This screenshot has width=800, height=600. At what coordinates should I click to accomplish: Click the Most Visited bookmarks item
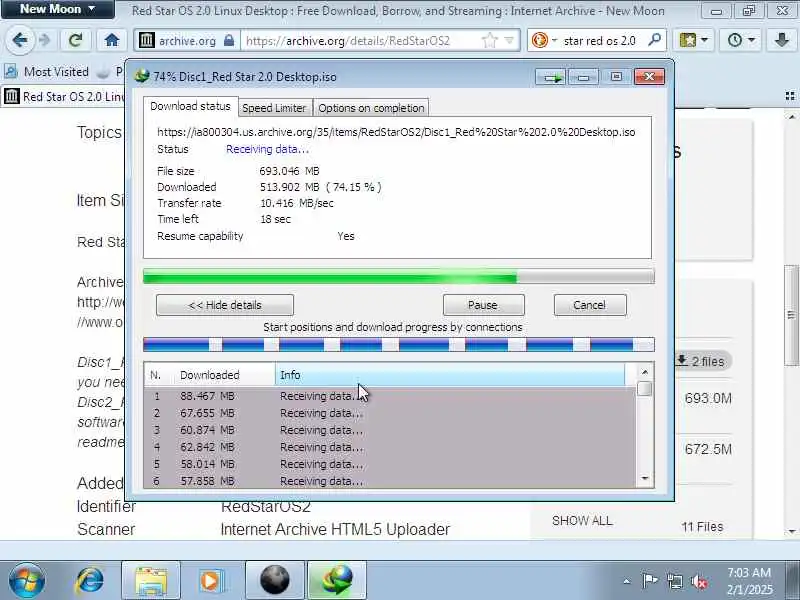(47, 72)
